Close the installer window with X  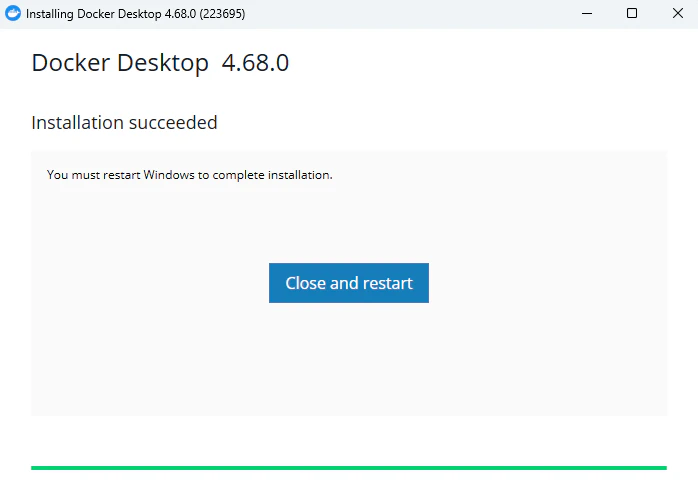pos(678,13)
